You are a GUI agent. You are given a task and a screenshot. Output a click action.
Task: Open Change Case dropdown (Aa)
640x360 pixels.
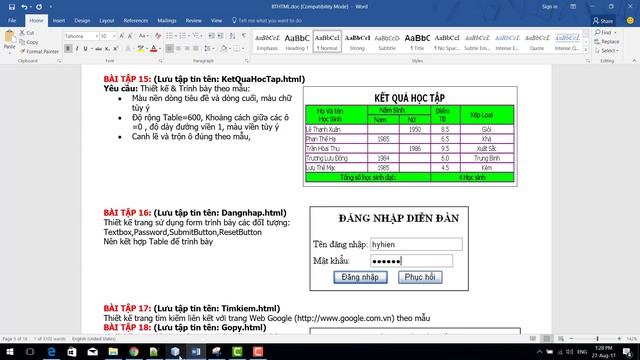[144, 36]
